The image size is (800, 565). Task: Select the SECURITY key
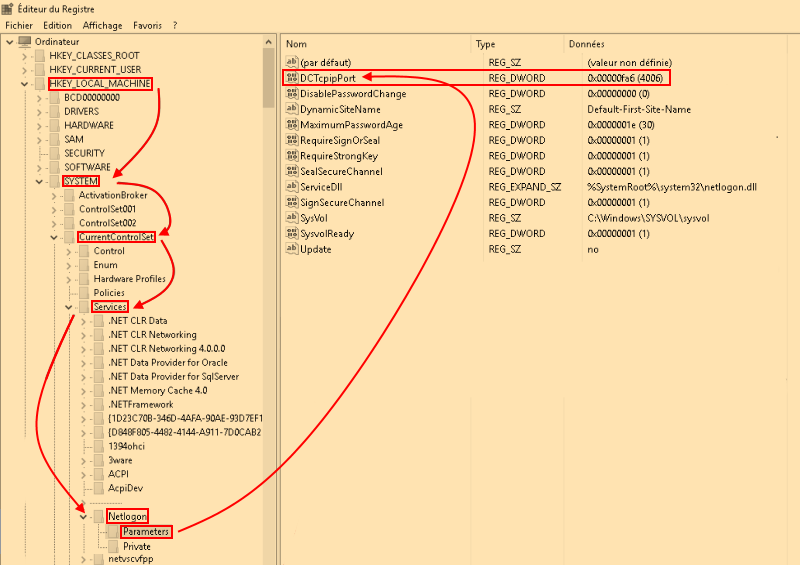[x=84, y=153]
